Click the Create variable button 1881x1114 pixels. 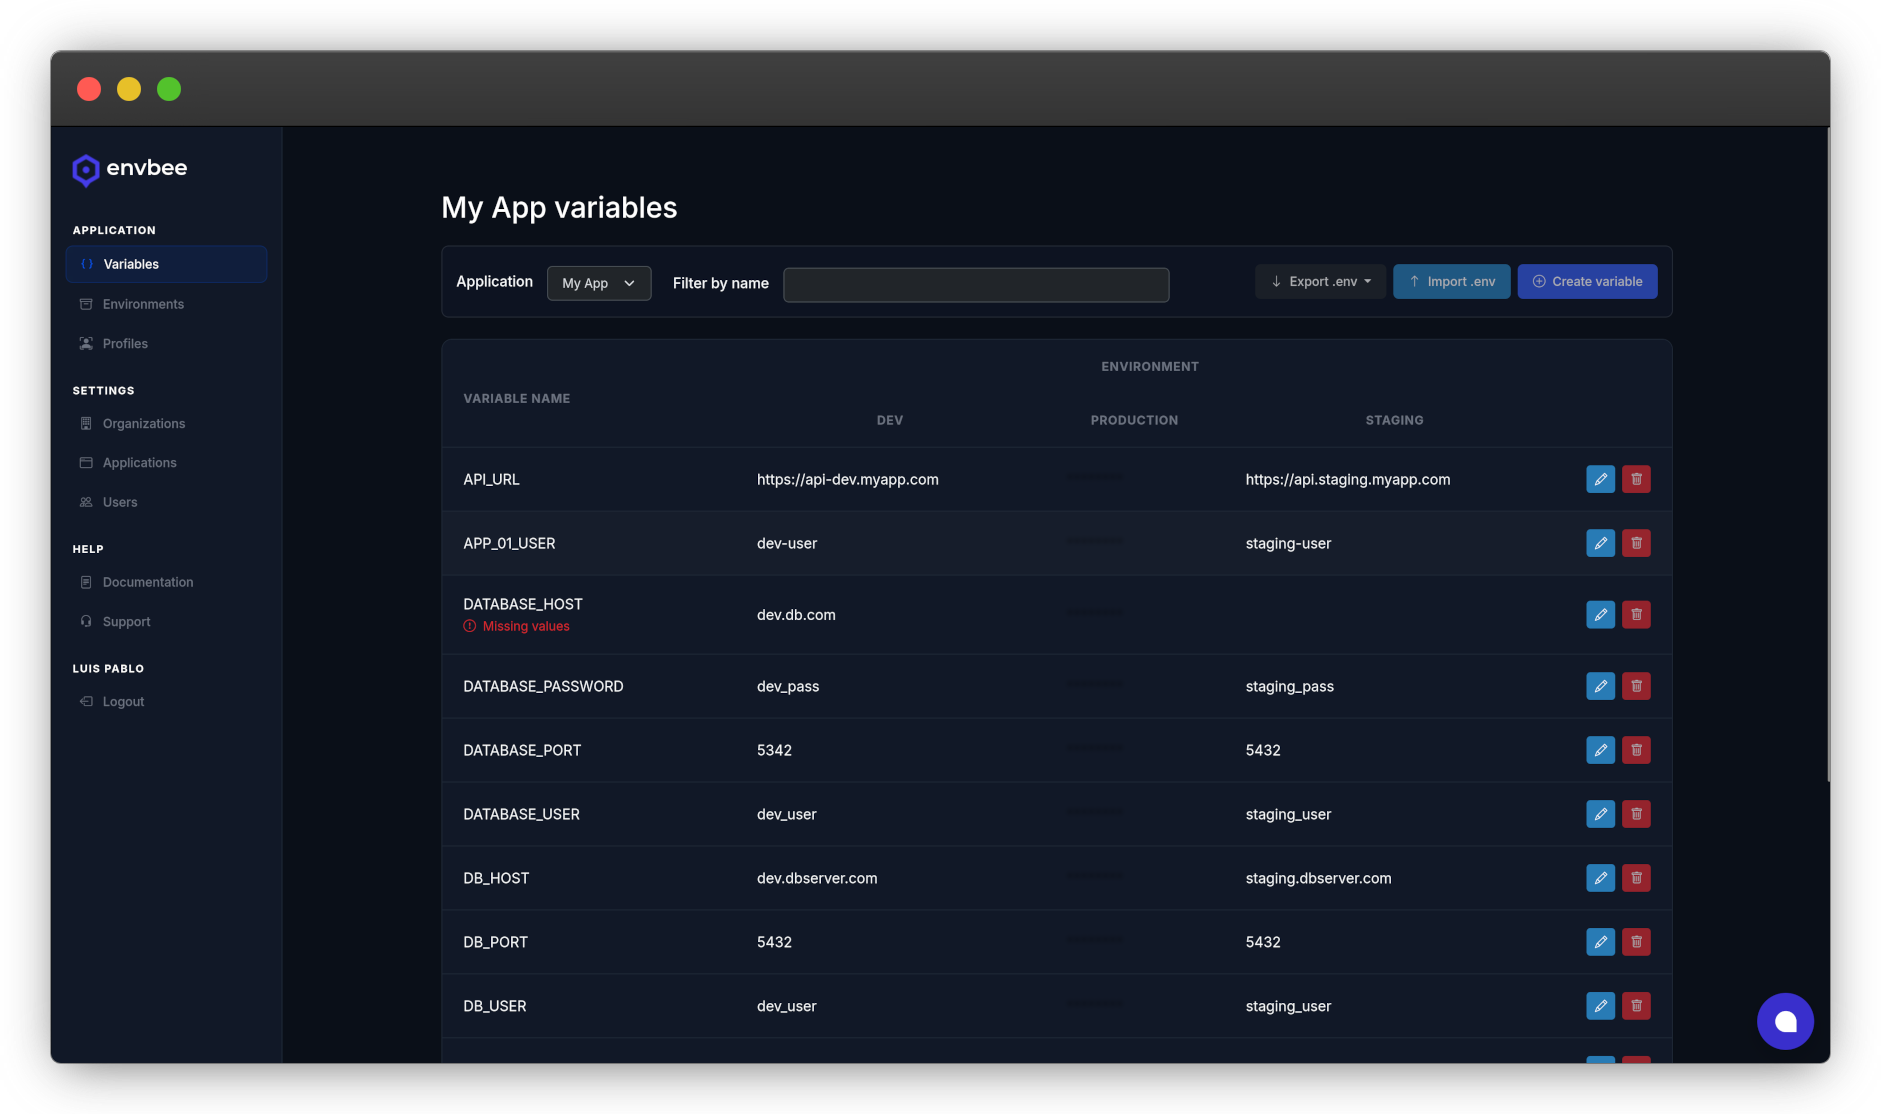1586,281
